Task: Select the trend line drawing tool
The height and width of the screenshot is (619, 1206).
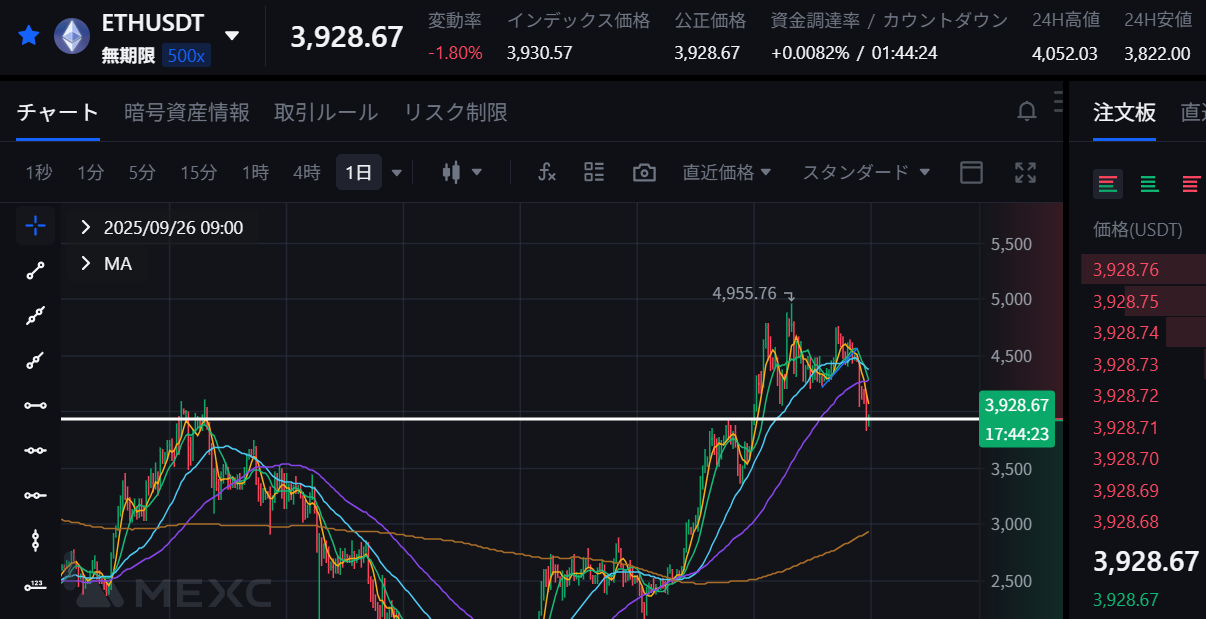Action: point(35,270)
